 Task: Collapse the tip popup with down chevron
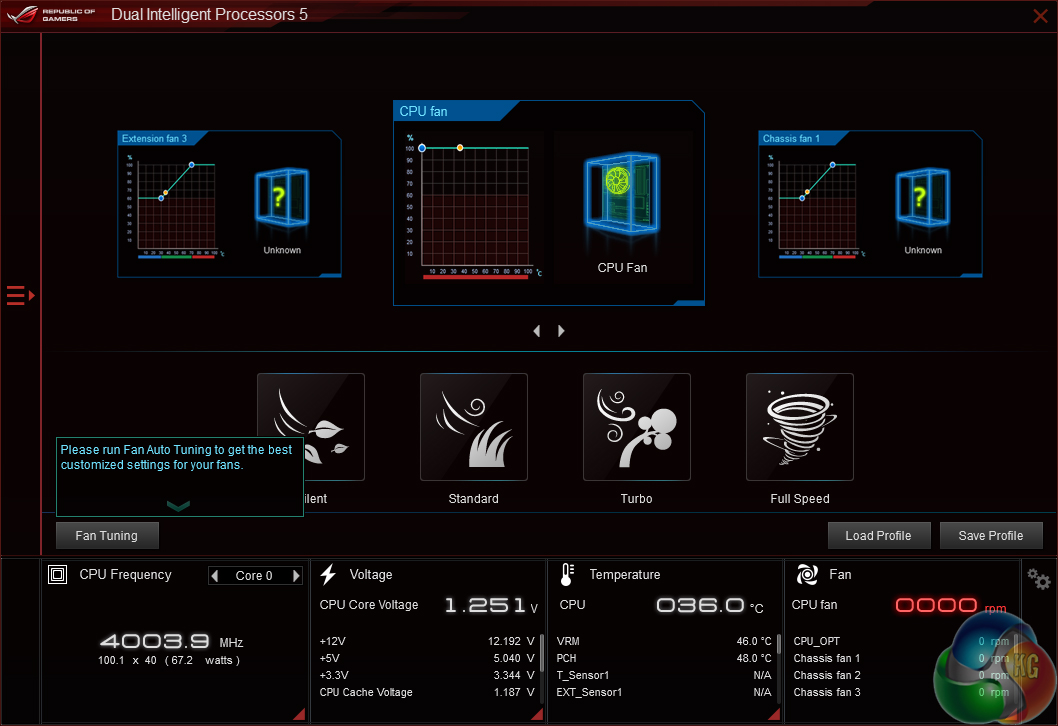pyautogui.click(x=178, y=505)
